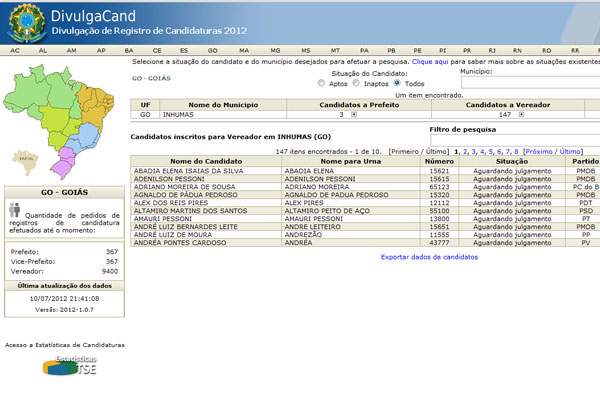Select the Todos radio button
The image size is (600, 402).
[397, 83]
